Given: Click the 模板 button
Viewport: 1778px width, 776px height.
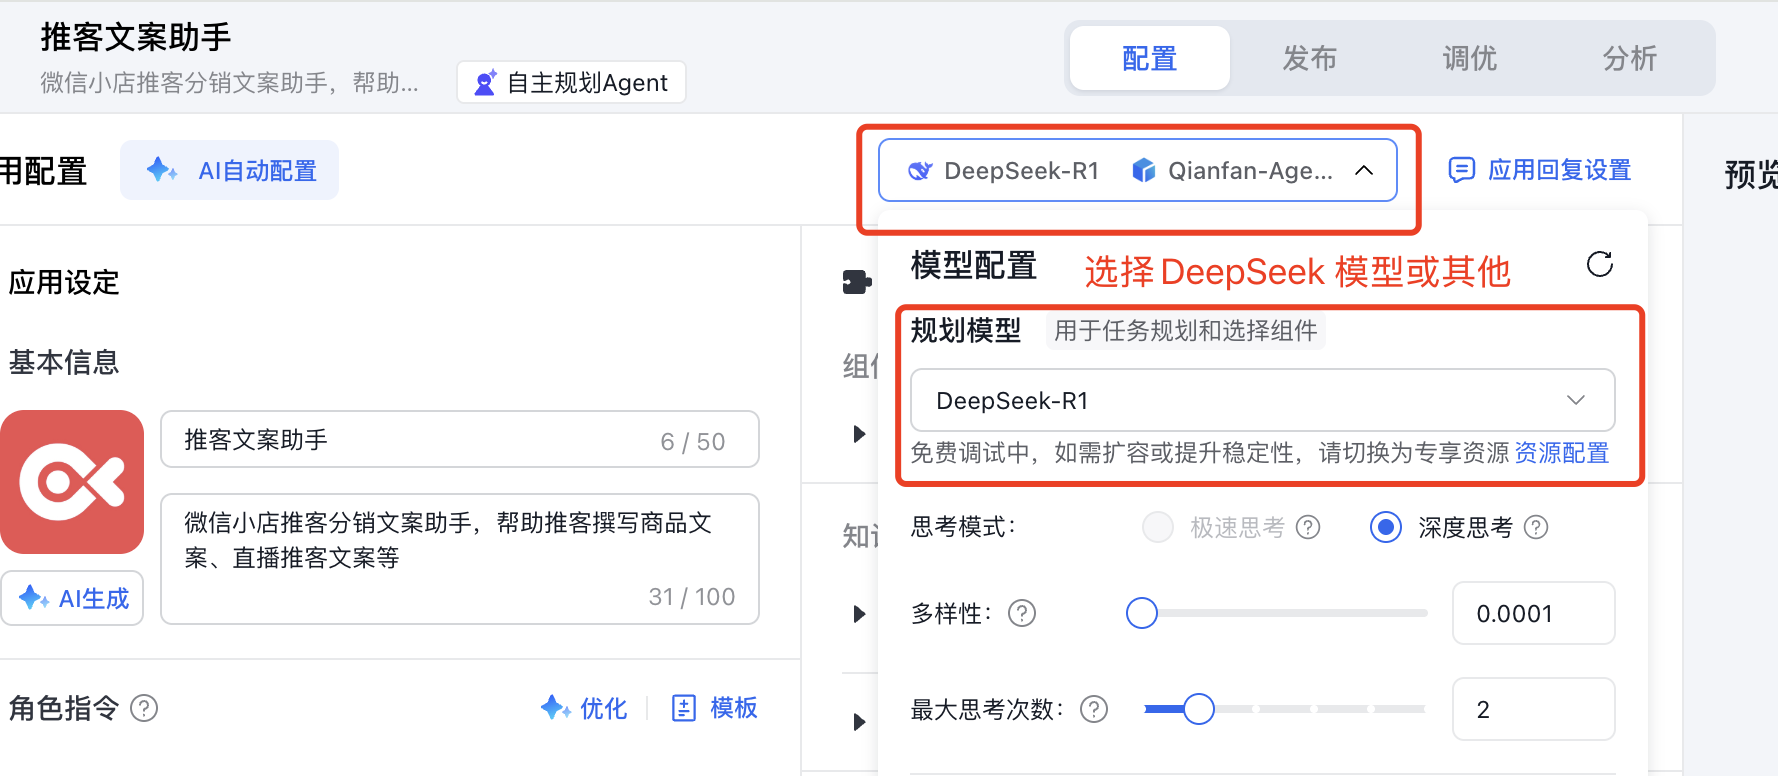Looking at the screenshot, I should pyautogui.click(x=715, y=708).
